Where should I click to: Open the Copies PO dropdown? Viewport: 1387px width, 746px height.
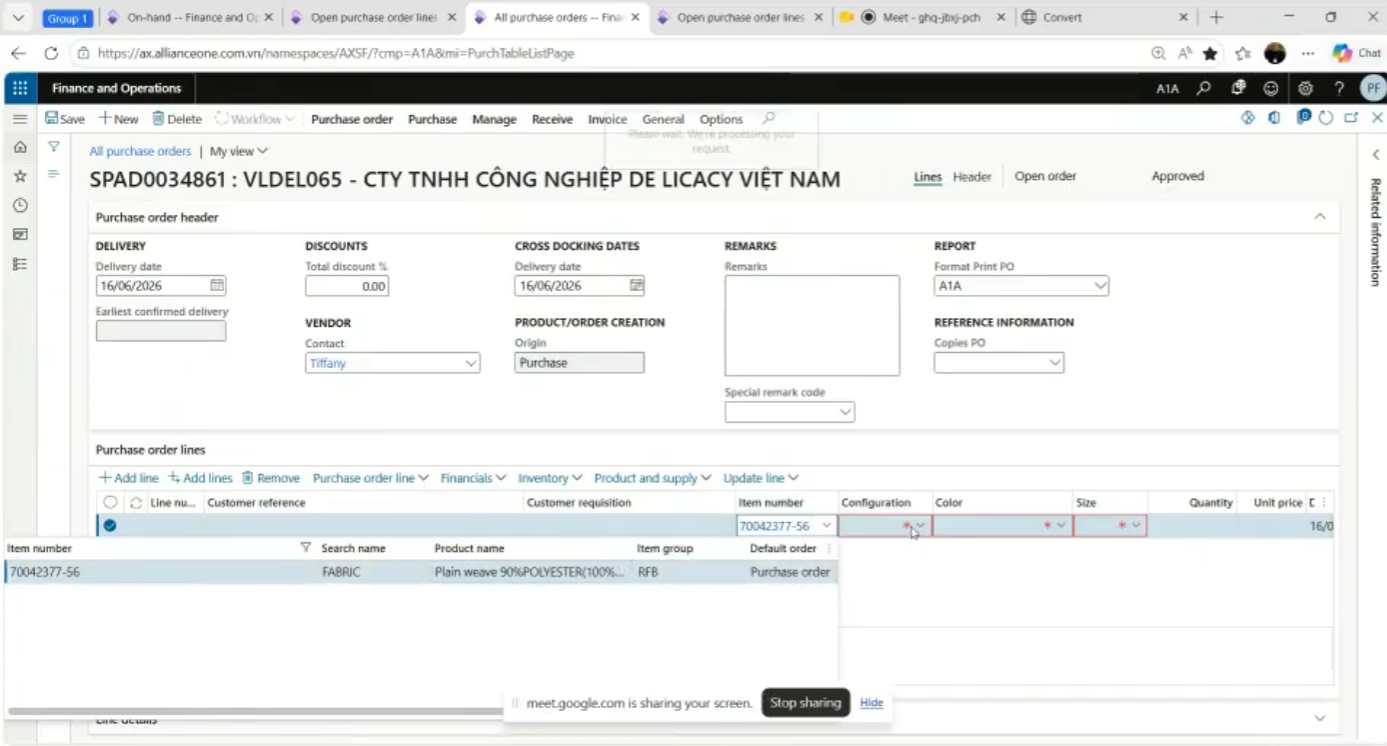1055,363
